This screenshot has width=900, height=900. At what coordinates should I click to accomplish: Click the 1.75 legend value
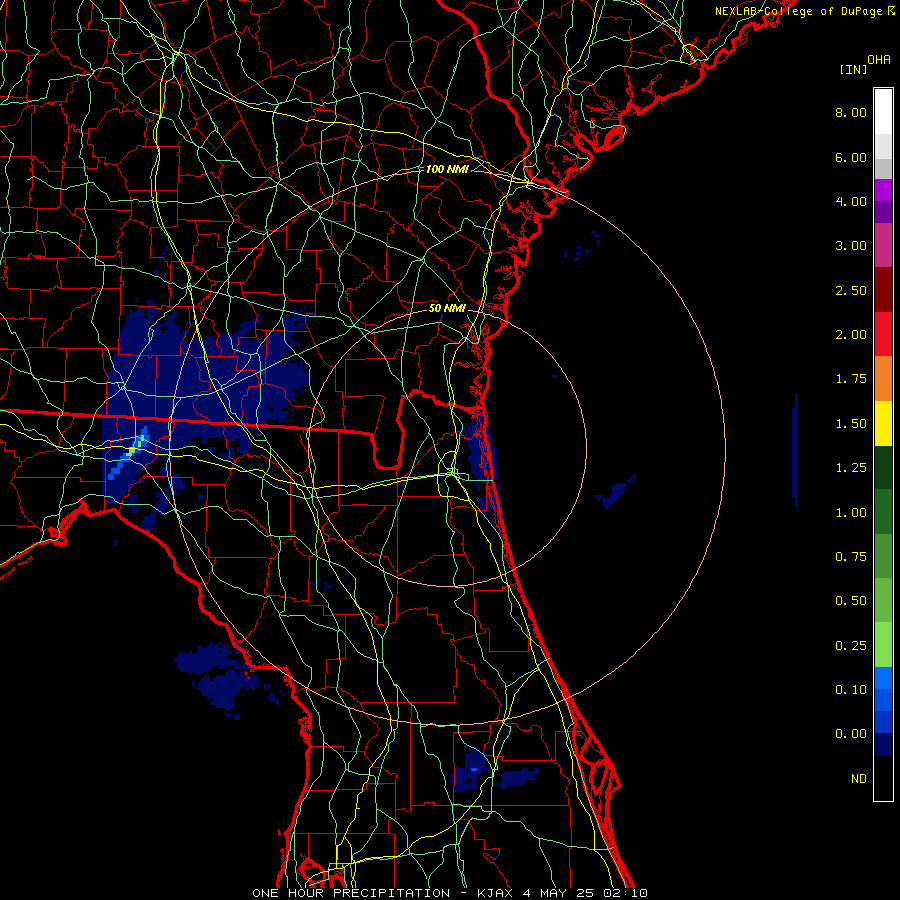pyautogui.click(x=851, y=379)
